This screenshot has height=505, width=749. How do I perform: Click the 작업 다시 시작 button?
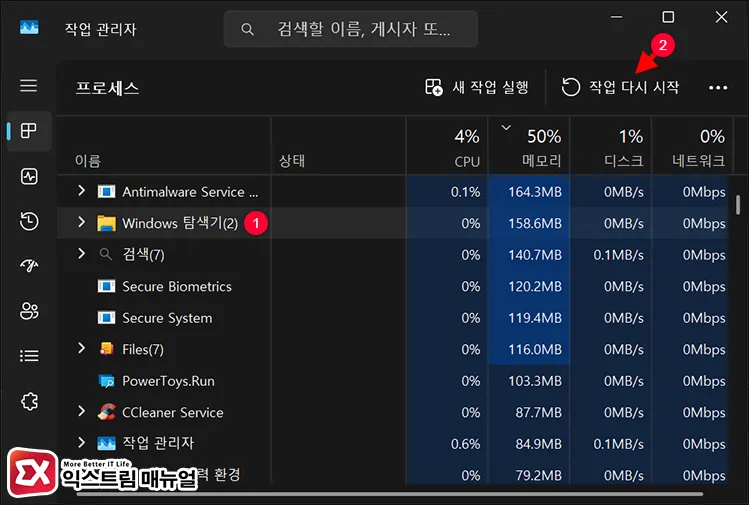tap(620, 87)
